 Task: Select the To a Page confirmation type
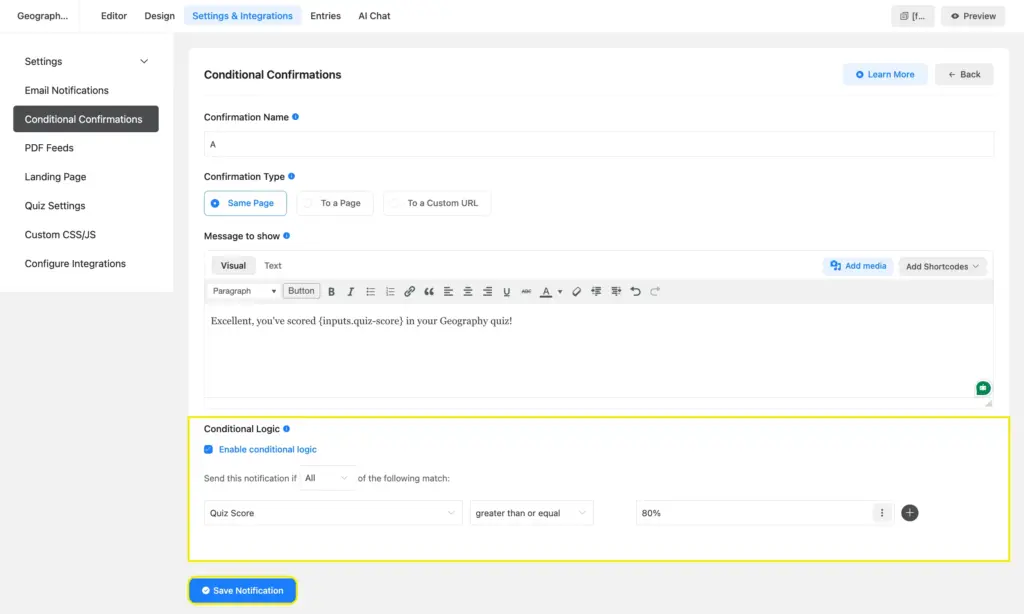[x=334, y=203]
